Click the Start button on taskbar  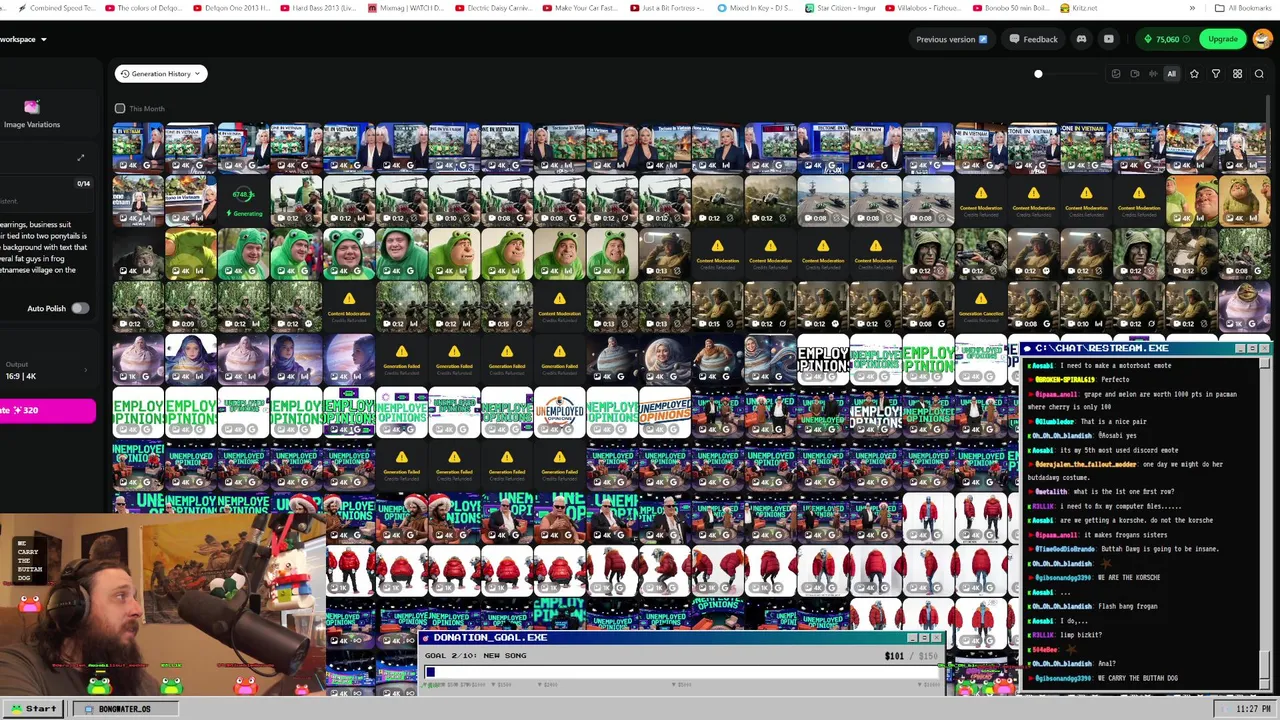(x=32, y=708)
